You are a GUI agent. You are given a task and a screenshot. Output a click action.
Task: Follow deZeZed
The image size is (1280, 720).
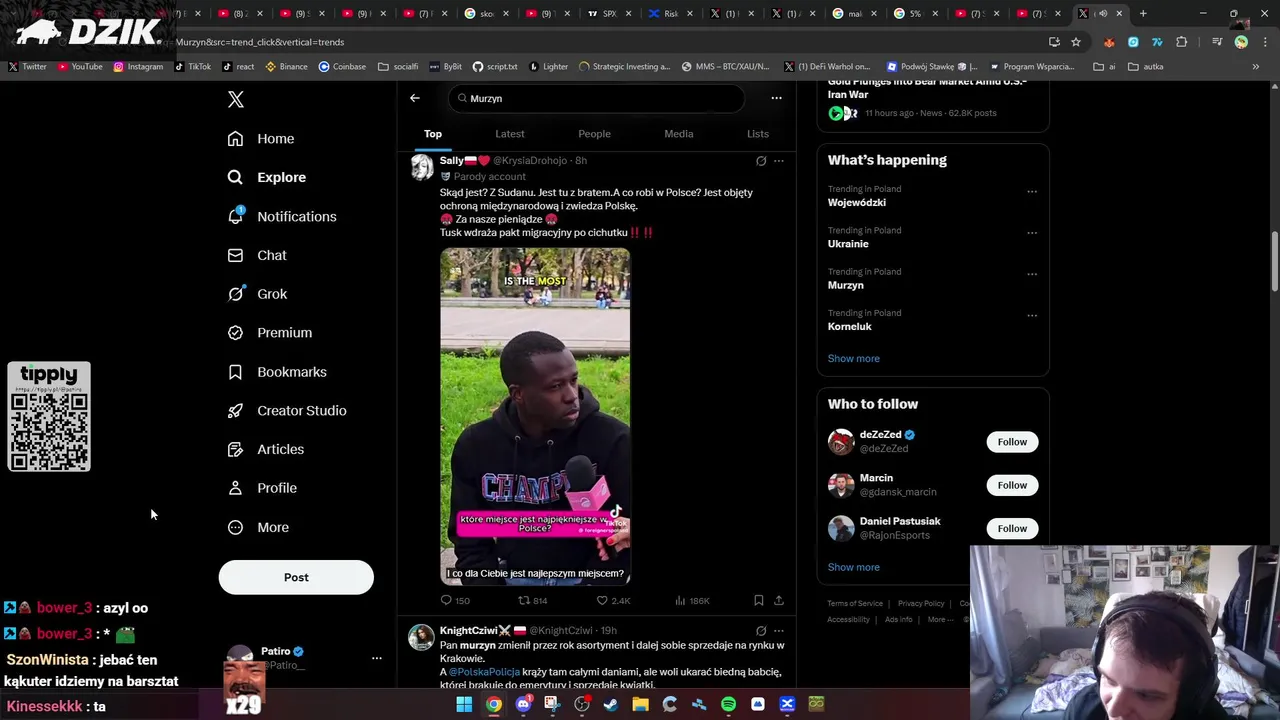tap(1012, 442)
